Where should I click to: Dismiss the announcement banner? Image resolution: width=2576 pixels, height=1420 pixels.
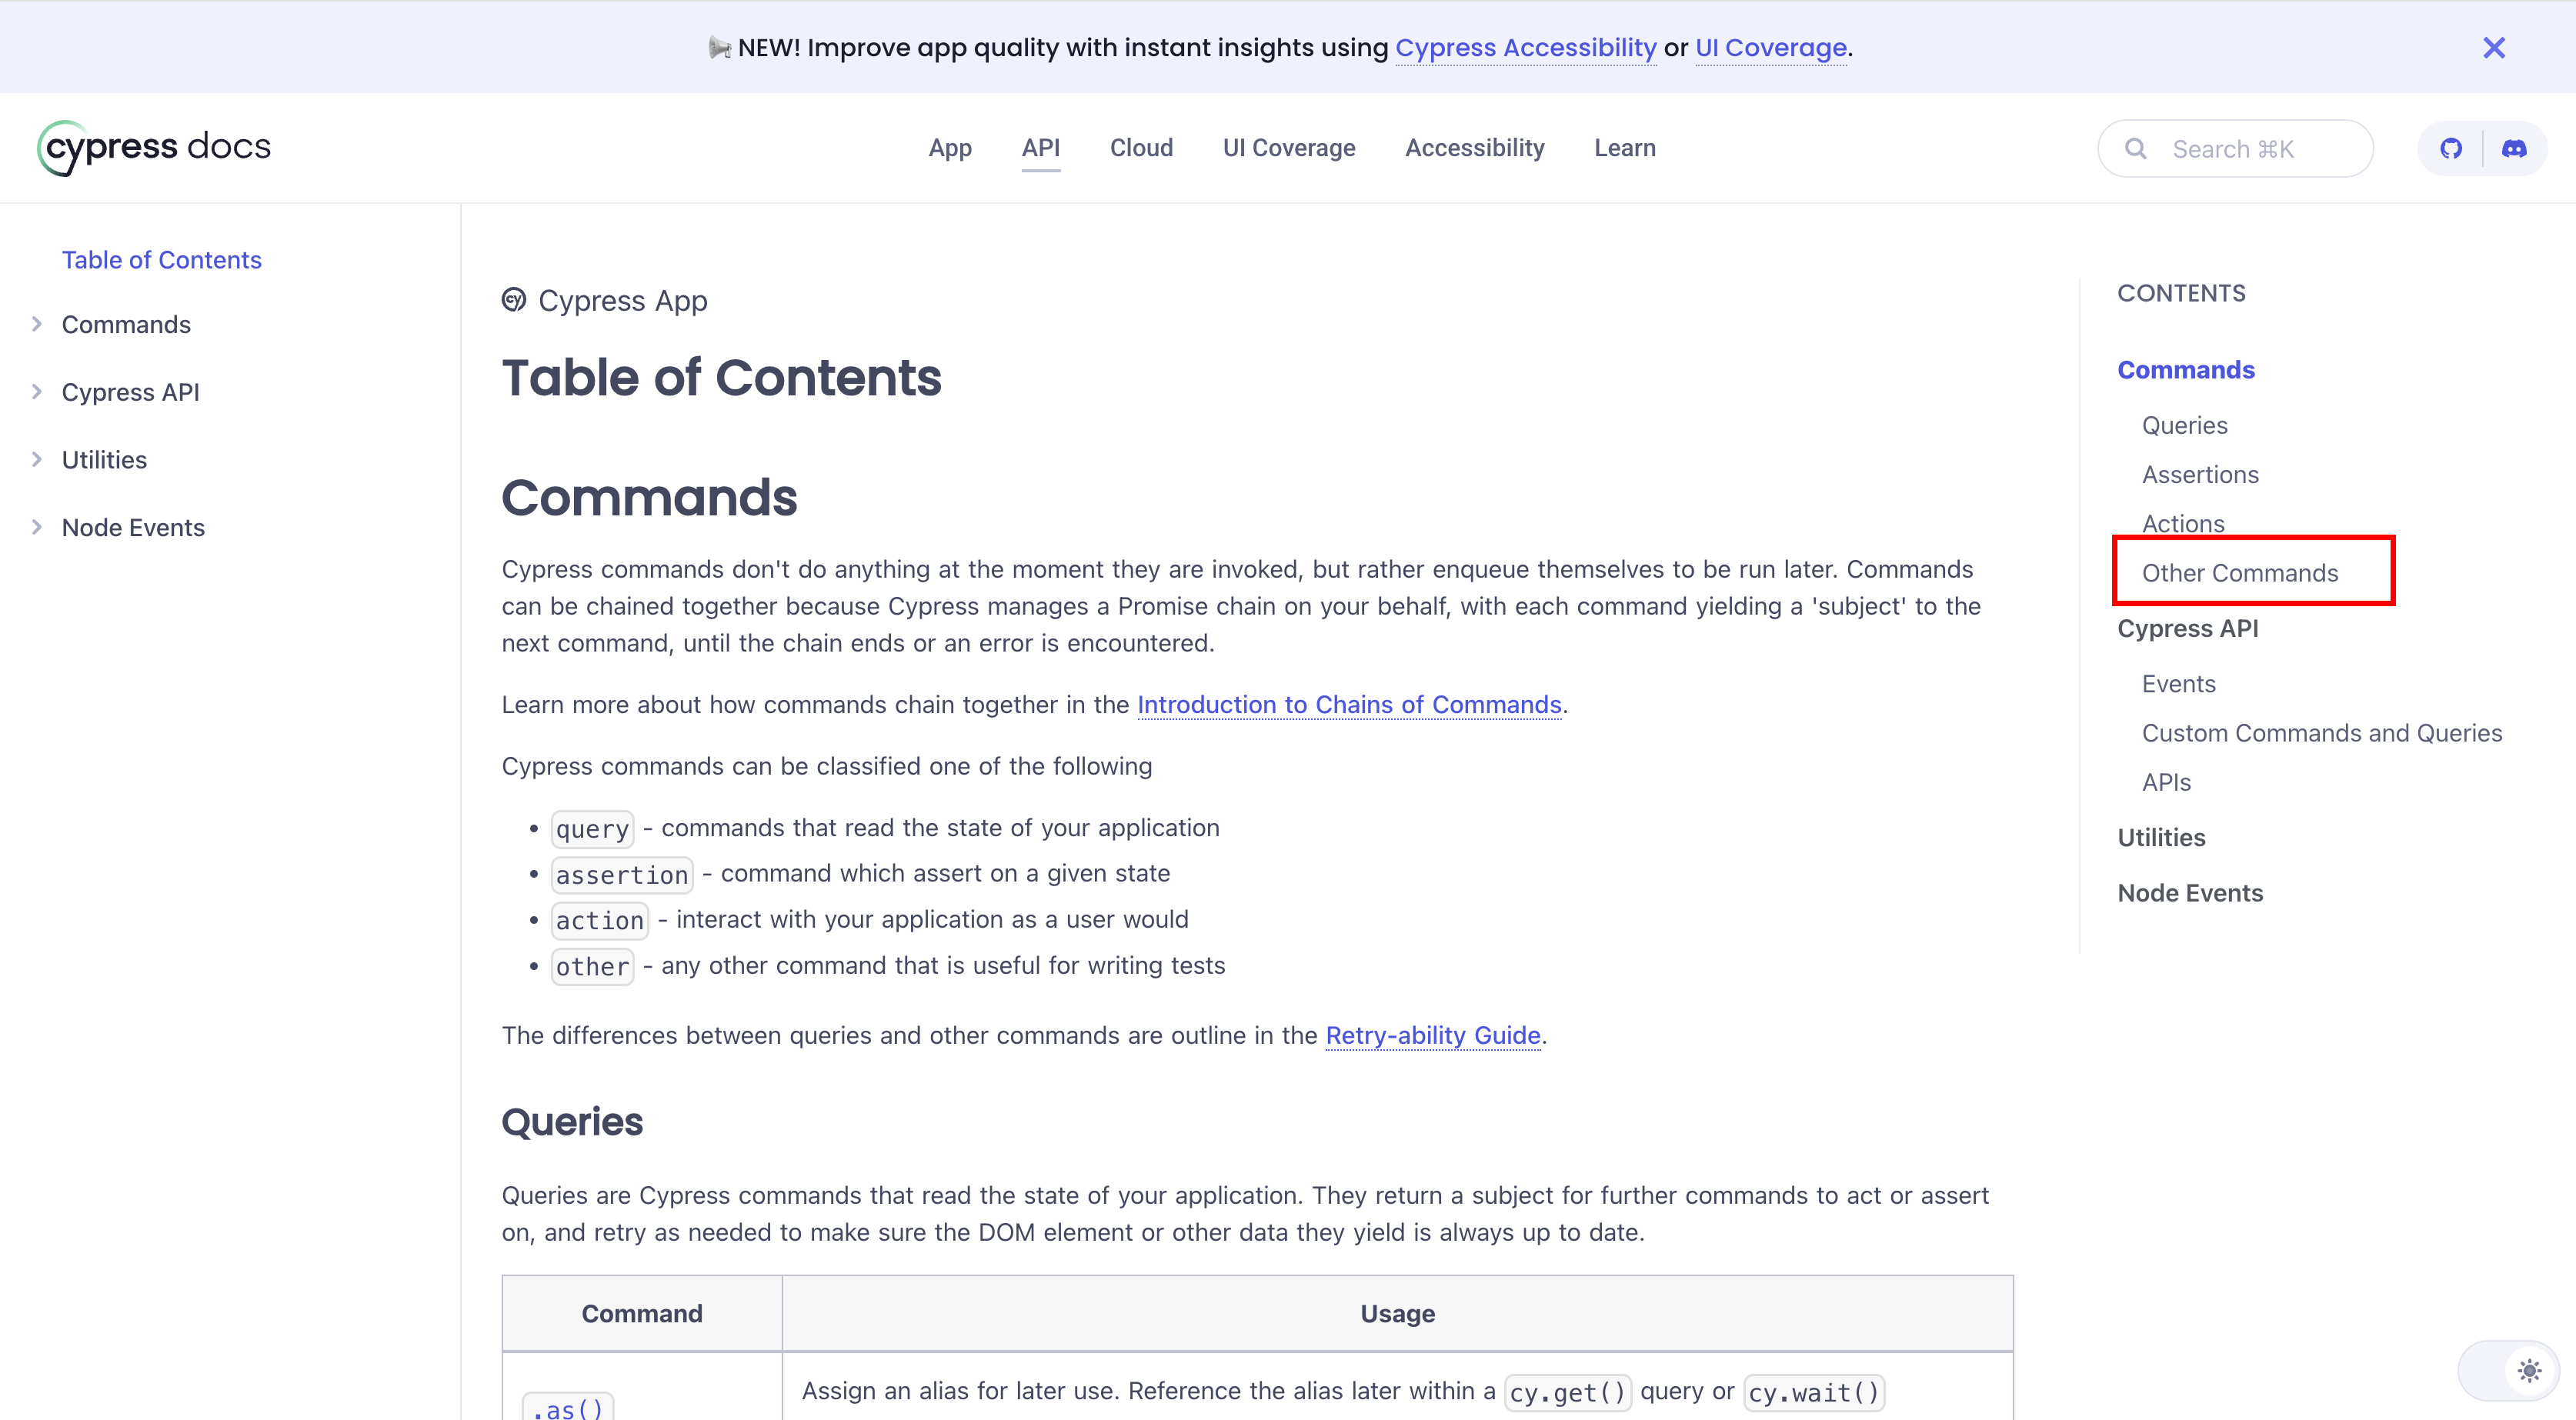[x=2493, y=48]
